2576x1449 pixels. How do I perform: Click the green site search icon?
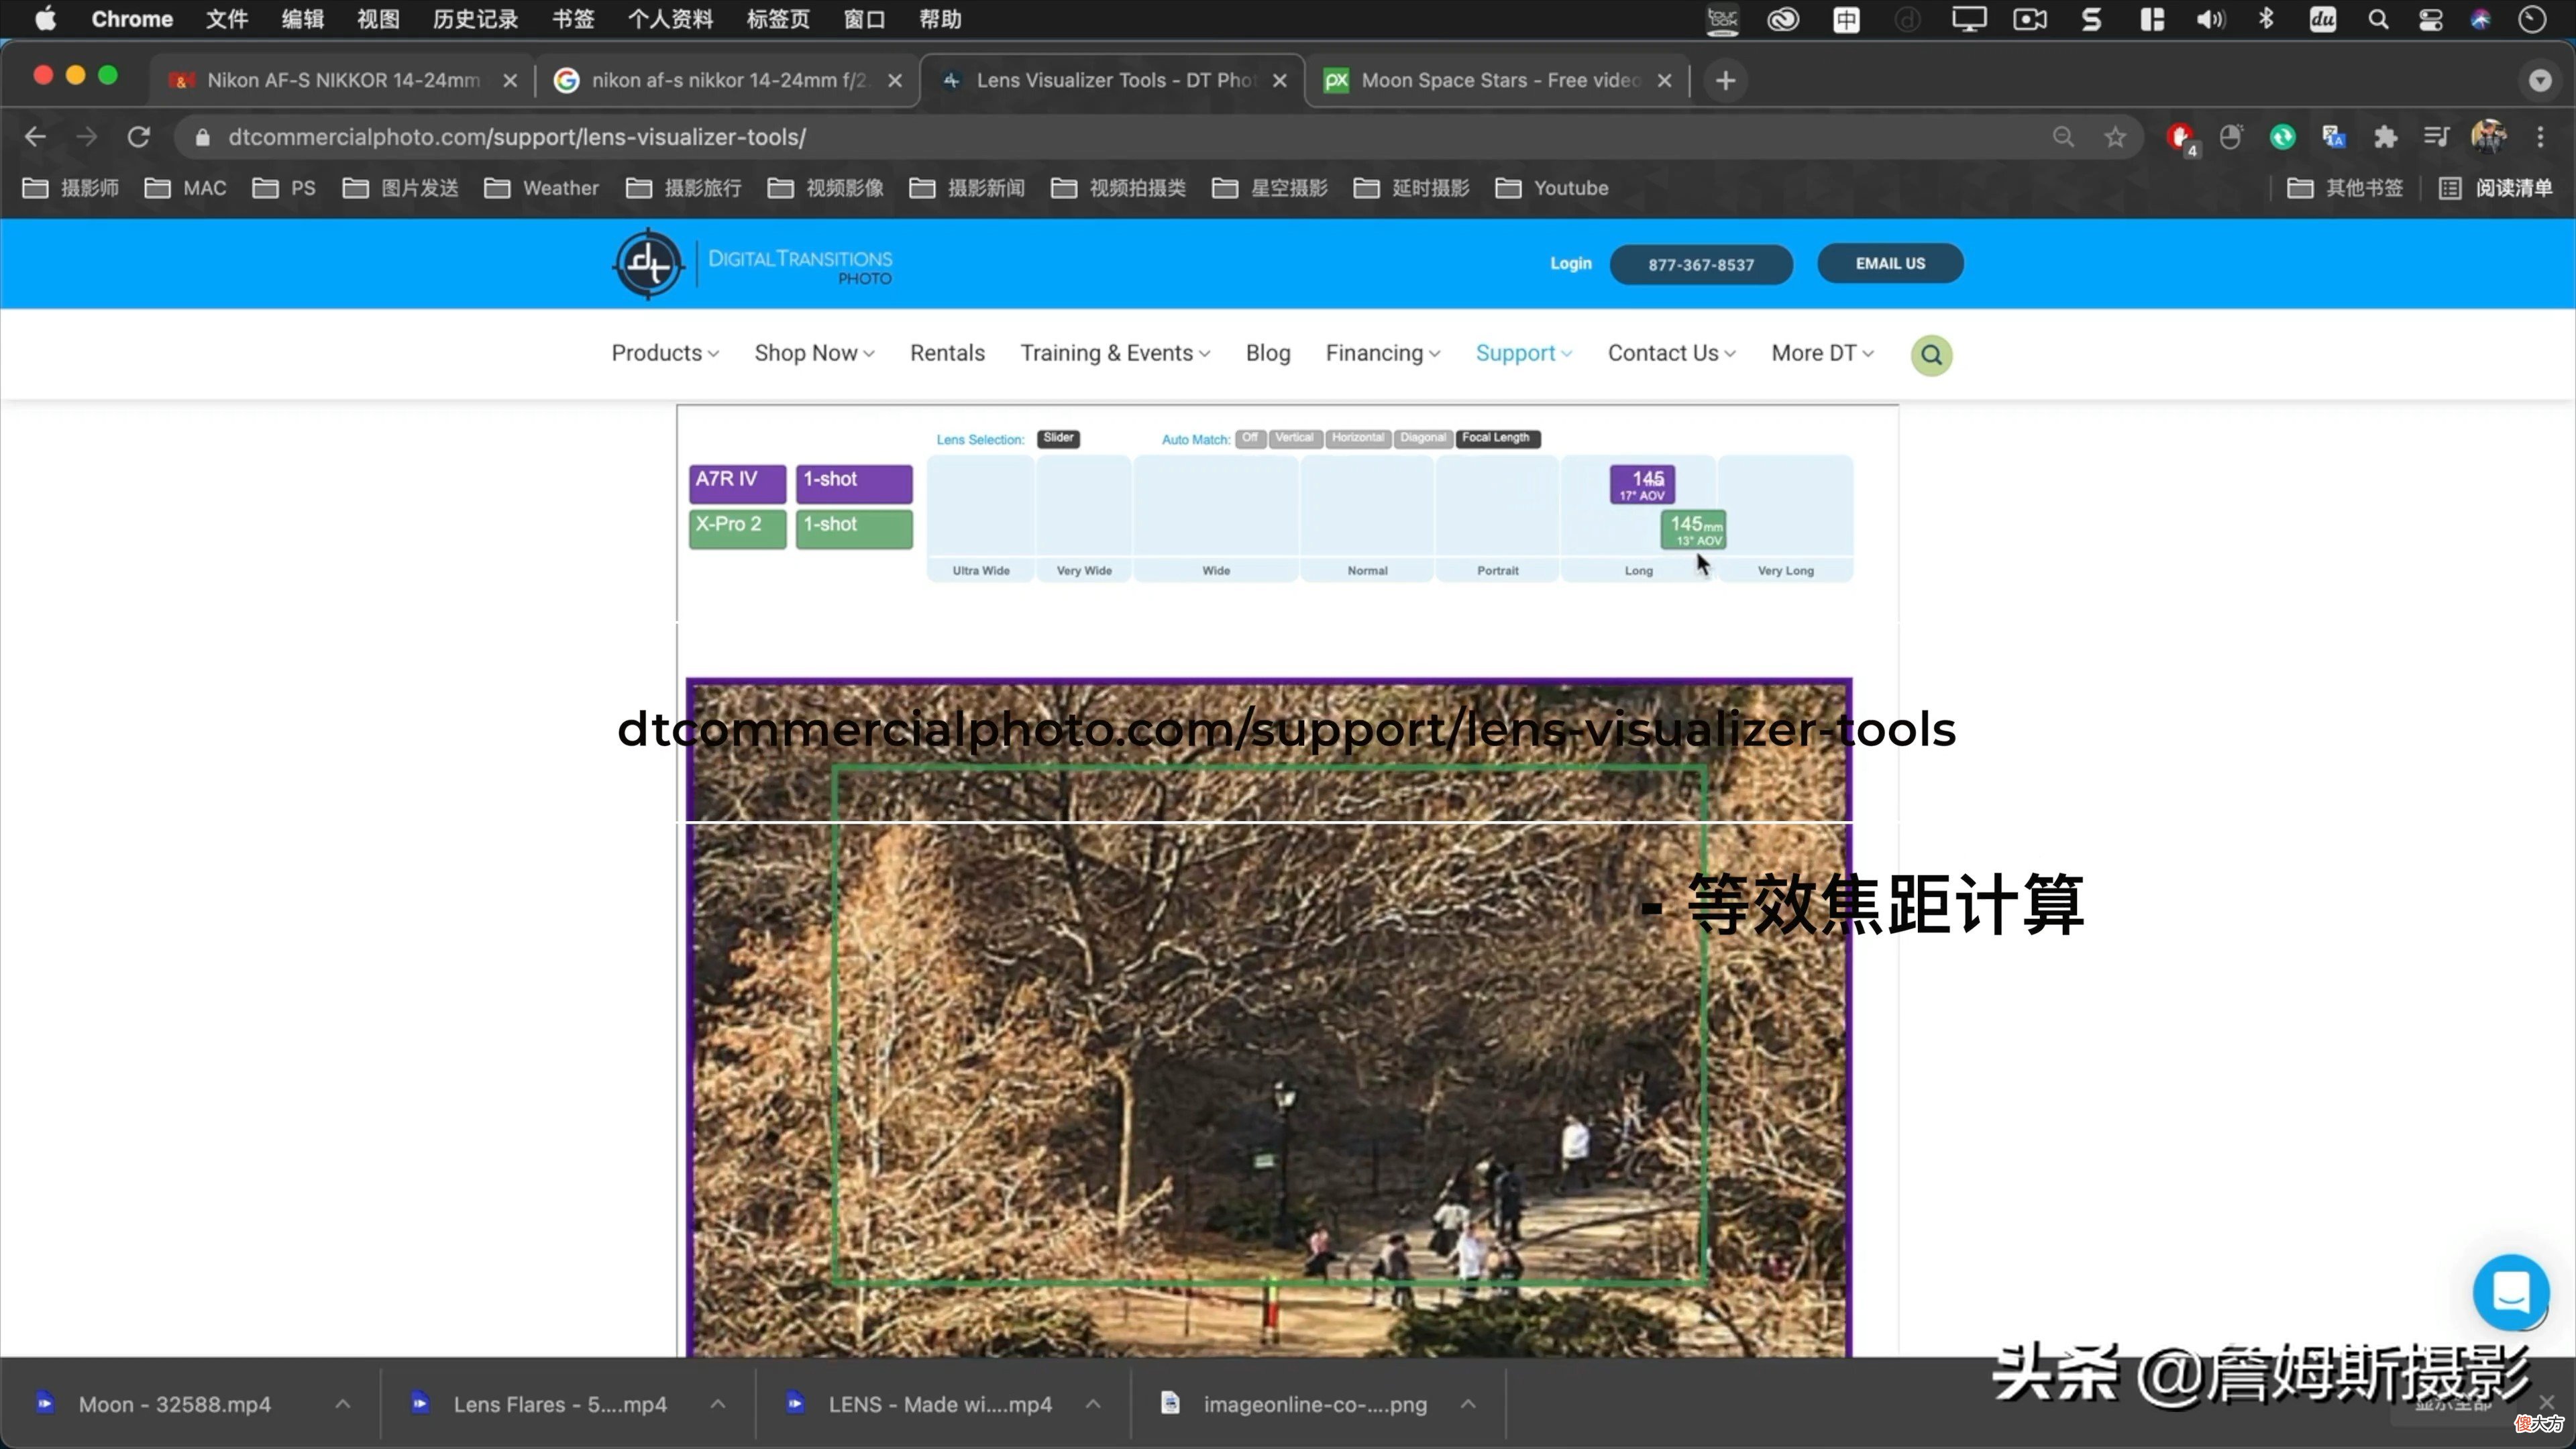click(1931, 355)
